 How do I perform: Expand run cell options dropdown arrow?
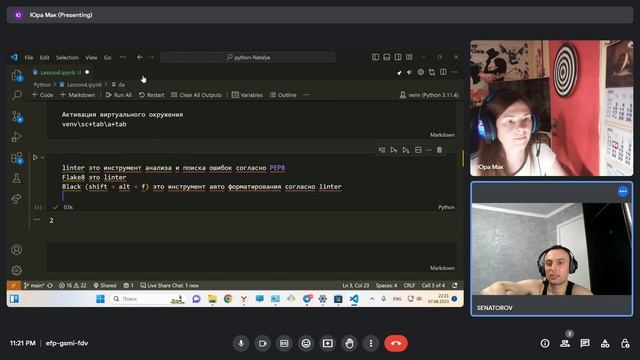point(42,157)
